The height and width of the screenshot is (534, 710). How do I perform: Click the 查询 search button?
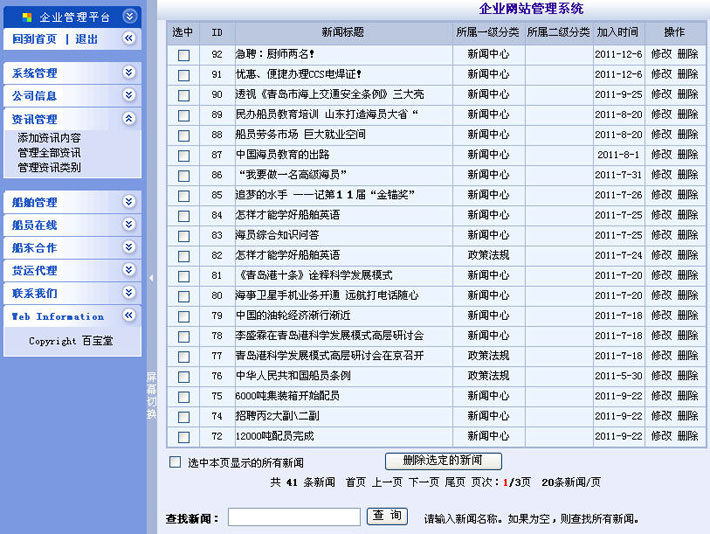(387, 516)
